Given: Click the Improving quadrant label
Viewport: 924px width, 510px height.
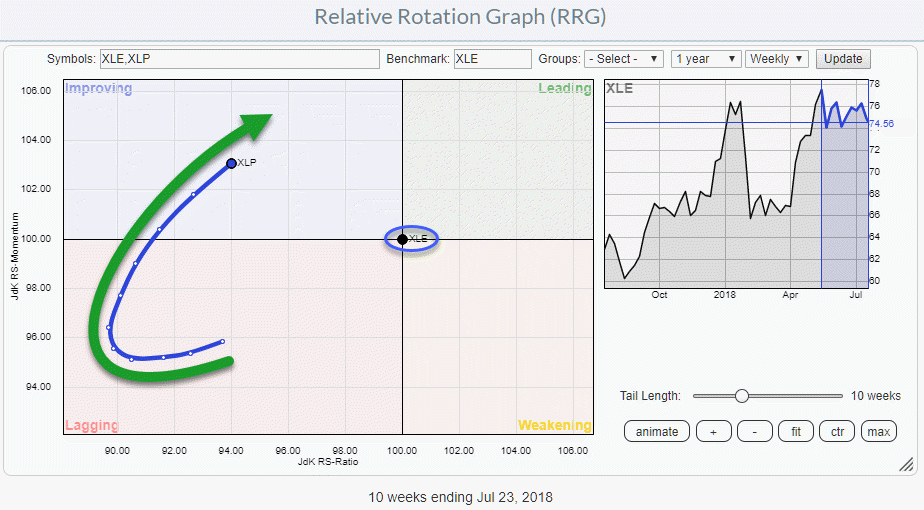Looking at the screenshot, I should point(98,88).
